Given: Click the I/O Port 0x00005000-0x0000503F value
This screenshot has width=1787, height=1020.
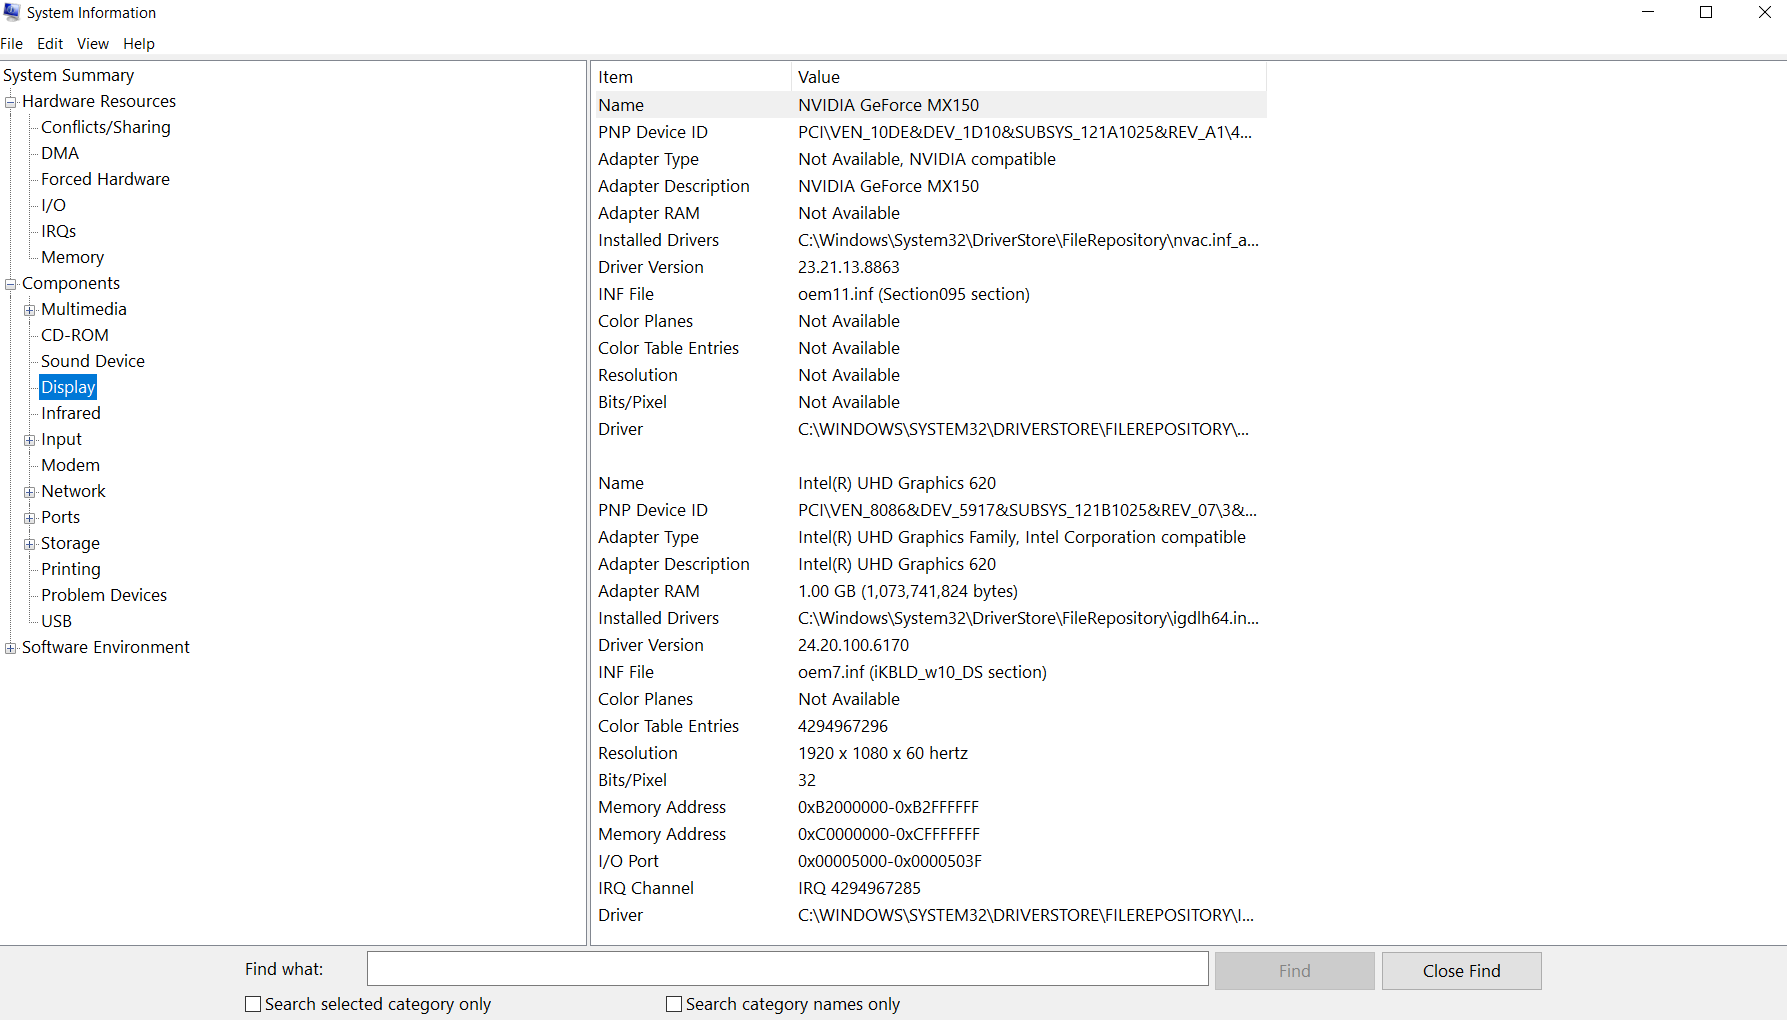Looking at the screenshot, I should [890, 861].
